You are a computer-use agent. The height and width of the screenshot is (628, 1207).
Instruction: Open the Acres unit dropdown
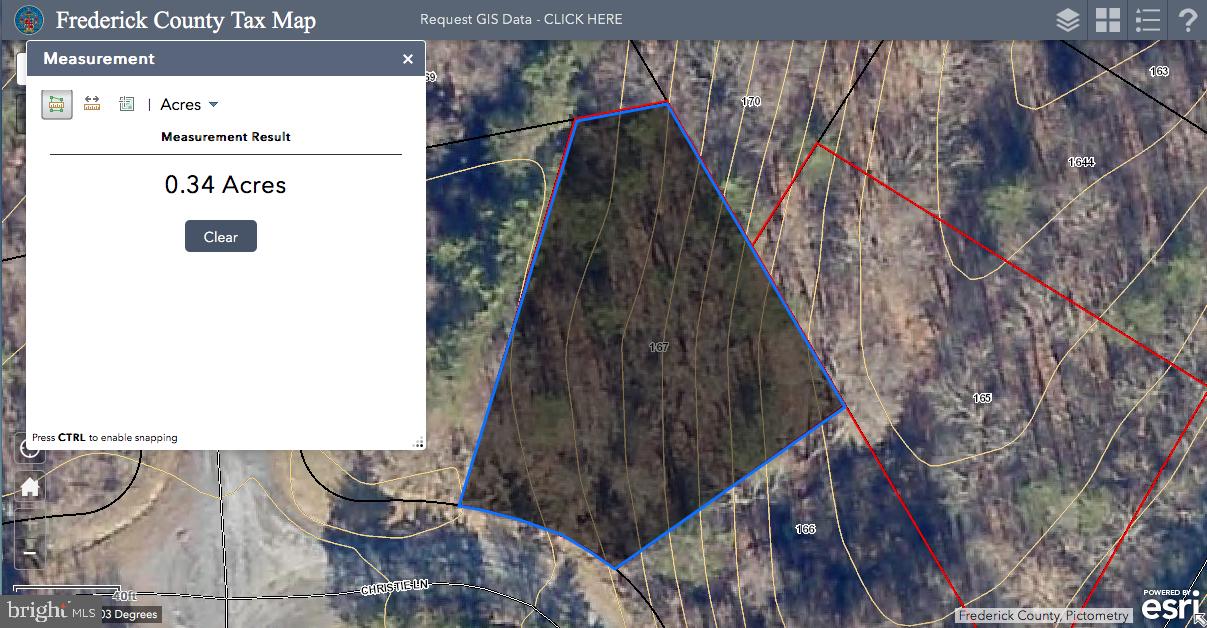click(189, 104)
